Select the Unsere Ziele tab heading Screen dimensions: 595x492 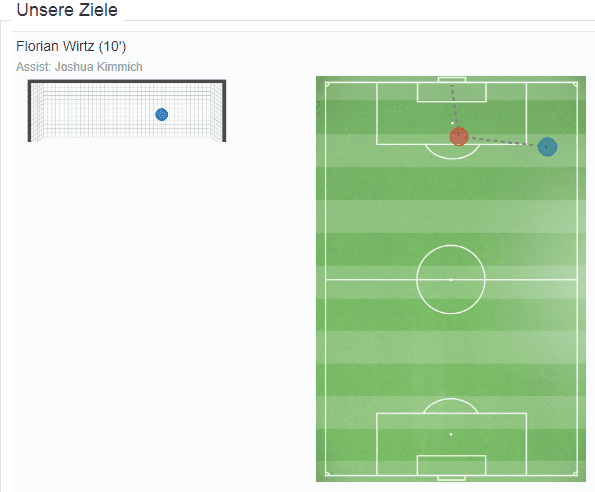click(x=67, y=10)
